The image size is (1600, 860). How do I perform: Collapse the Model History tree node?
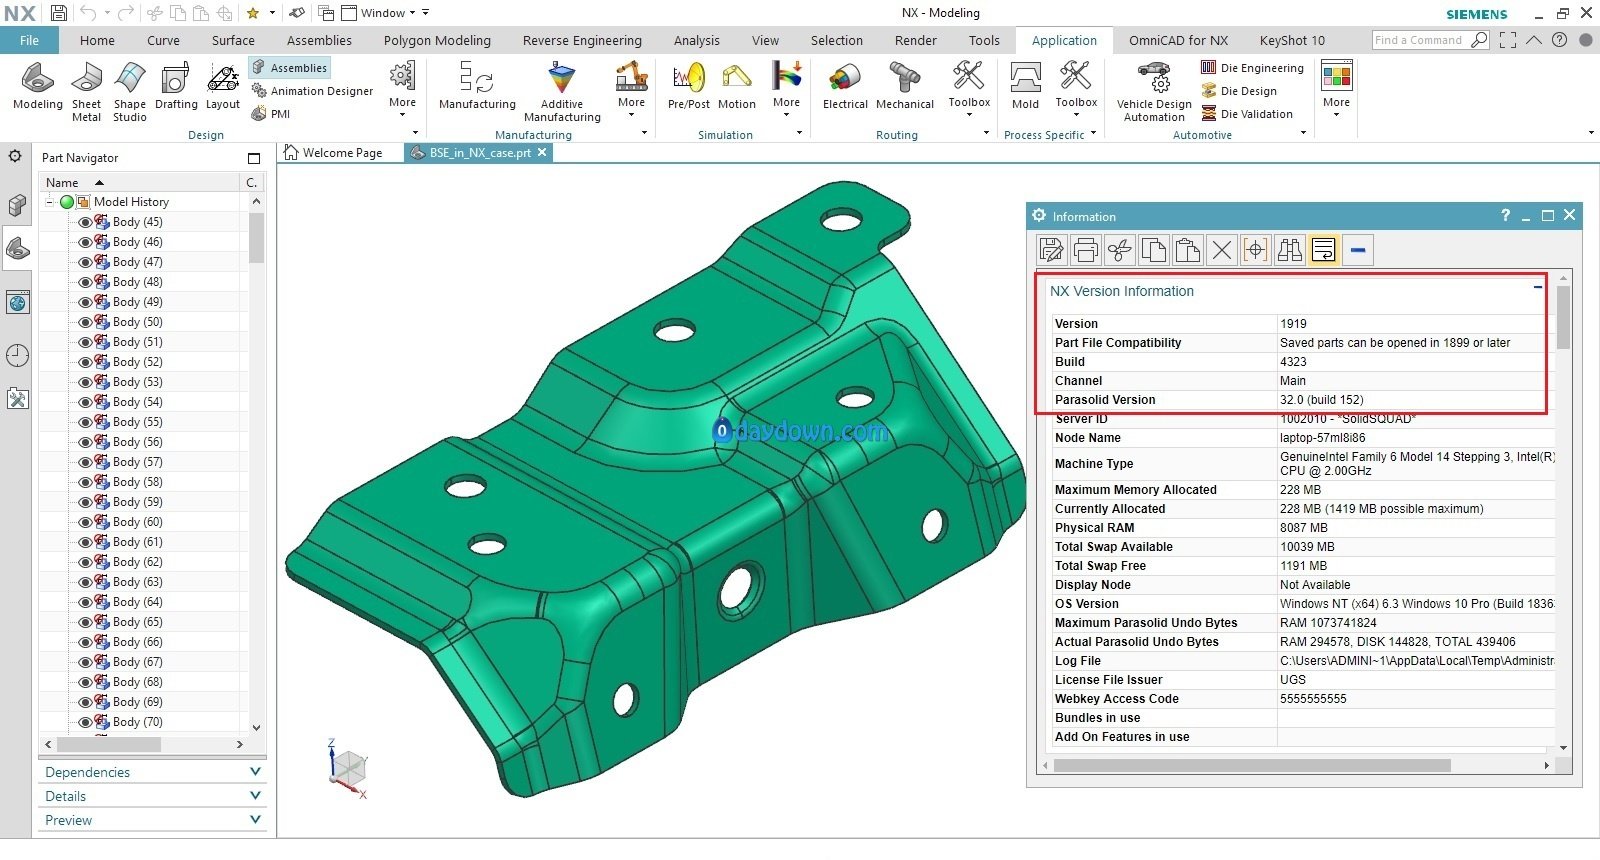(x=49, y=202)
